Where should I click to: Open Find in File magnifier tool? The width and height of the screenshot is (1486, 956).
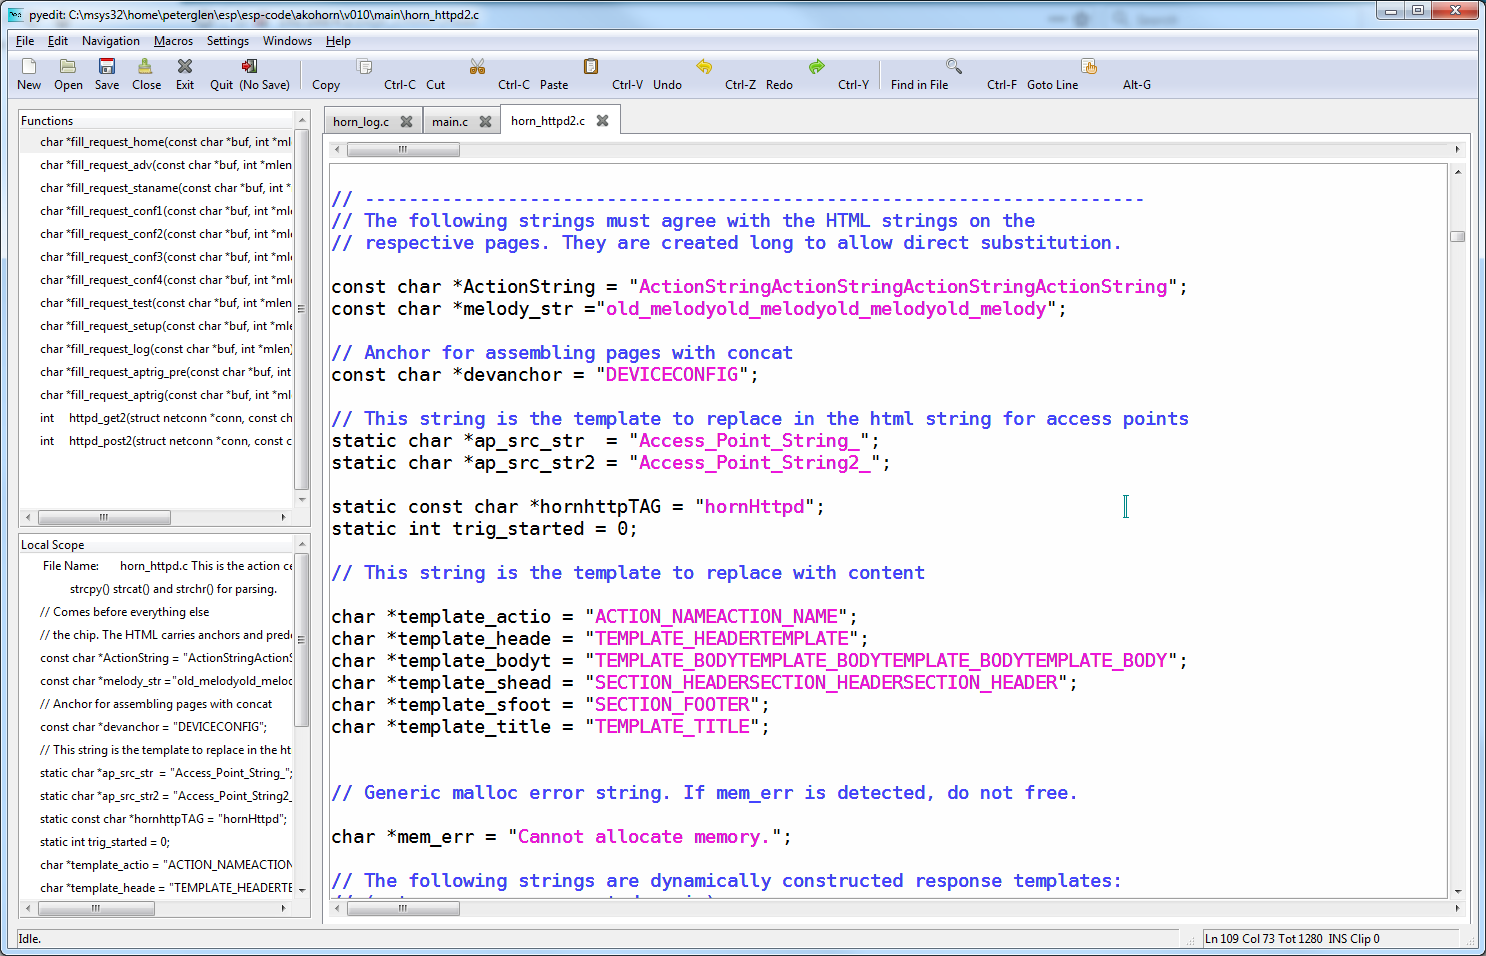pos(954,67)
